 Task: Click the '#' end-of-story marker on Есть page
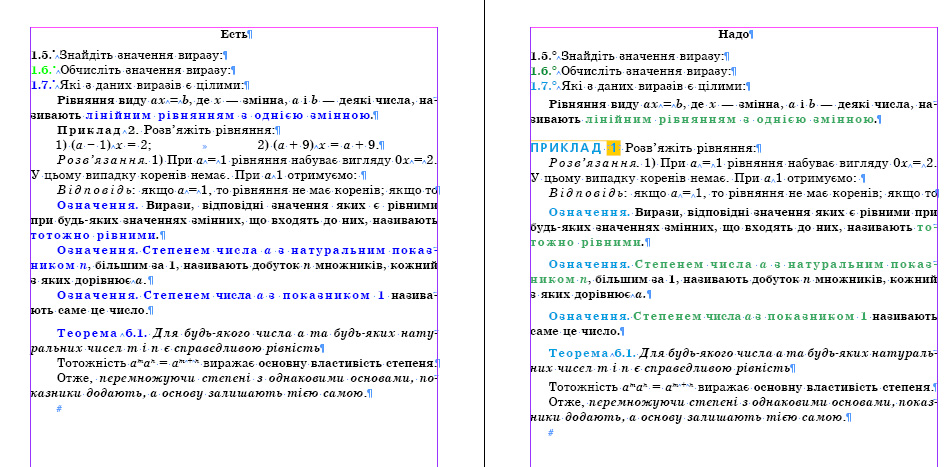click(x=59, y=409)
